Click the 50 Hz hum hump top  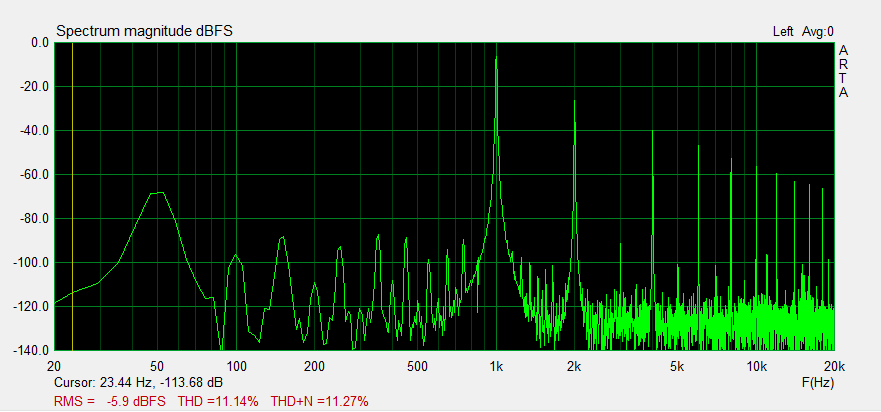[x=157, y=193]
